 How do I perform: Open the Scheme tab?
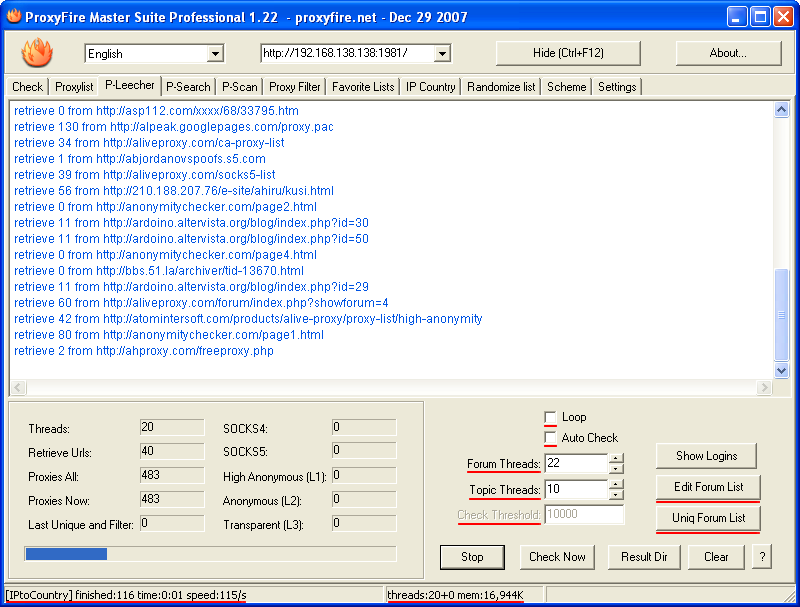(566, 87)
